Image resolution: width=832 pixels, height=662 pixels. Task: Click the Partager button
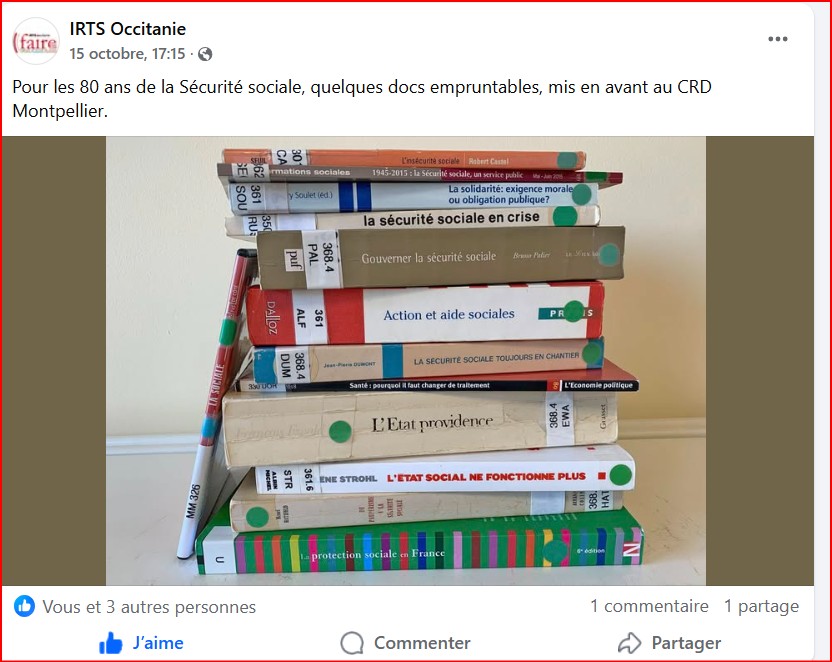pos(670,643)
